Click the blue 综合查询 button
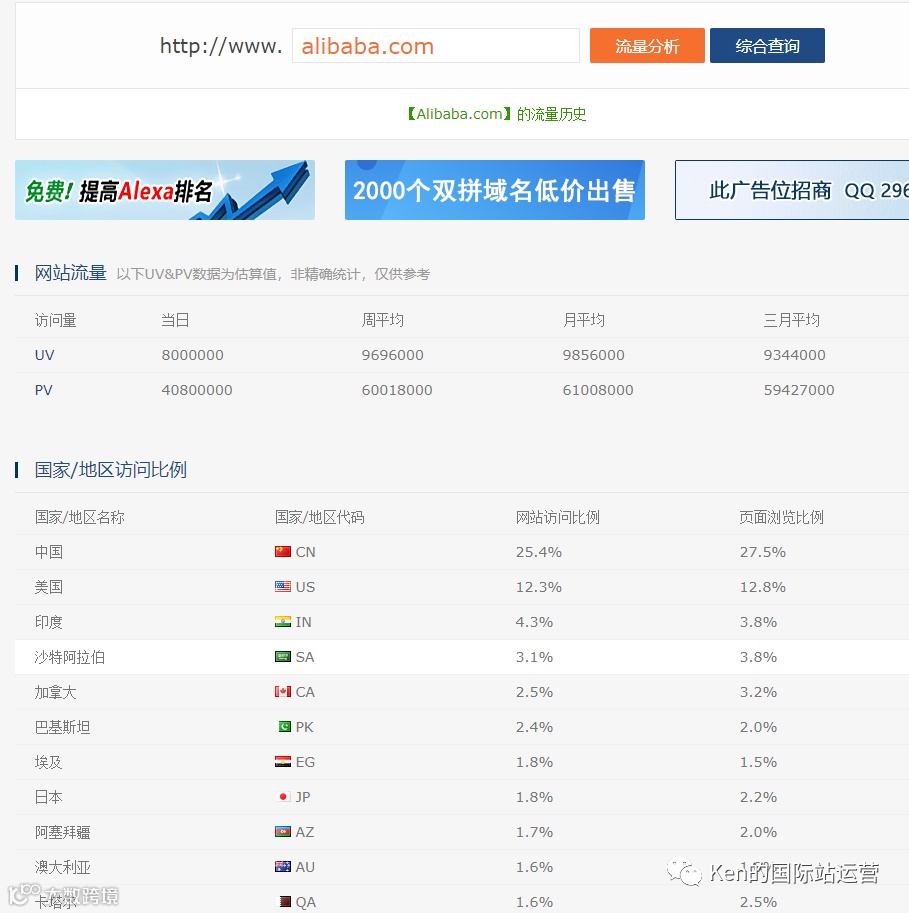 767,45
